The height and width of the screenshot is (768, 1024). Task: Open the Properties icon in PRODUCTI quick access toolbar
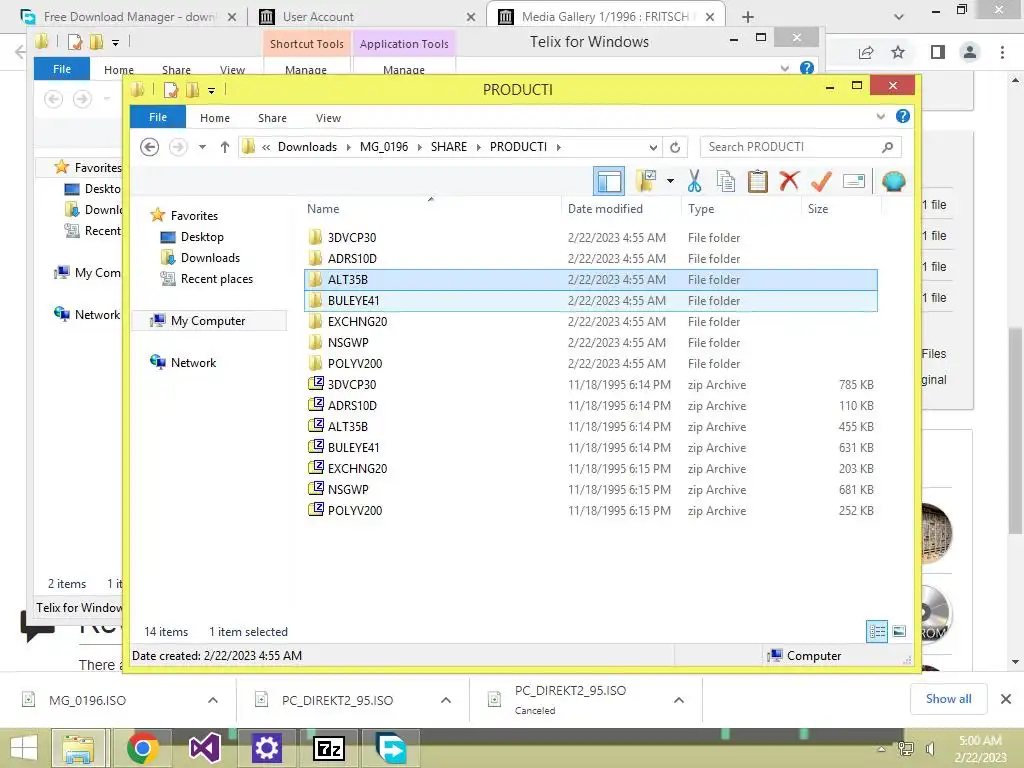click(x=170, y=90)
